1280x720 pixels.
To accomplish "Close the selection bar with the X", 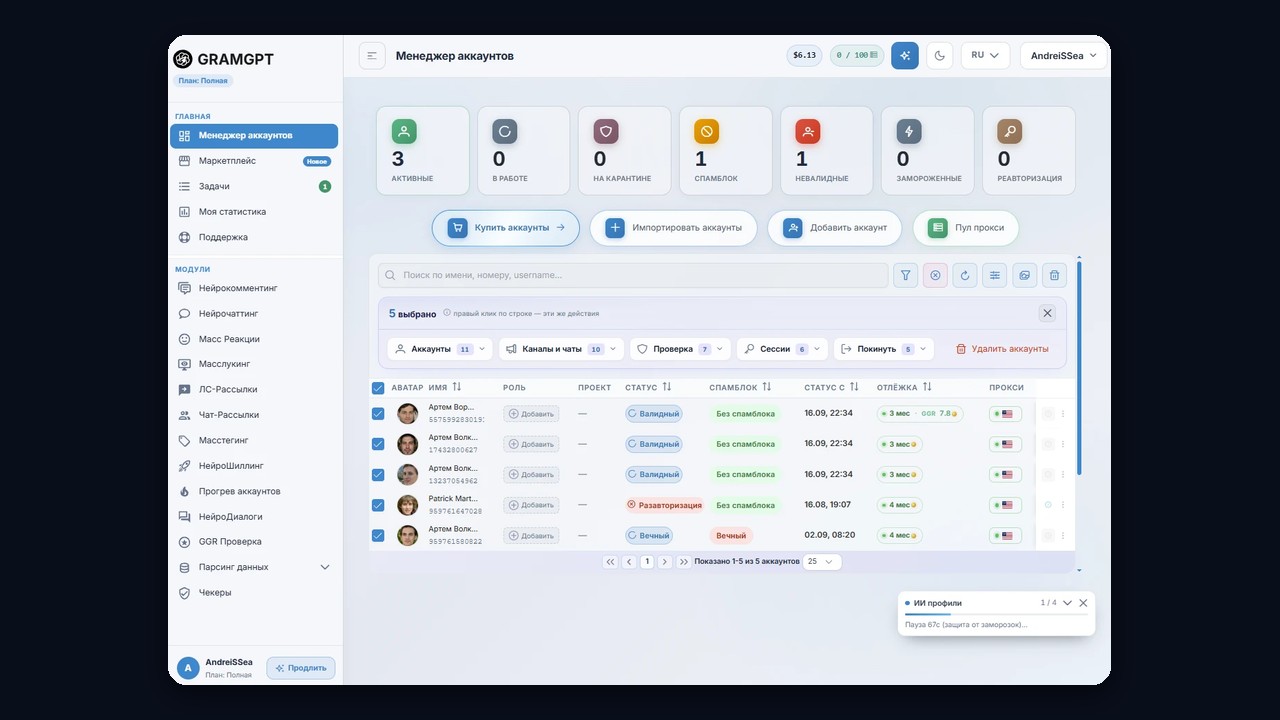I will click(1047, 313).
